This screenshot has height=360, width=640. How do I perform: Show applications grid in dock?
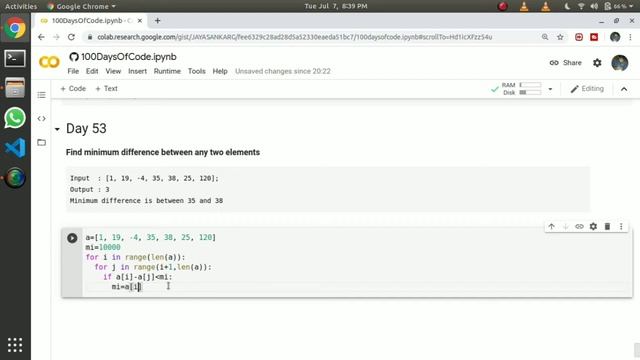pos(15,345)
